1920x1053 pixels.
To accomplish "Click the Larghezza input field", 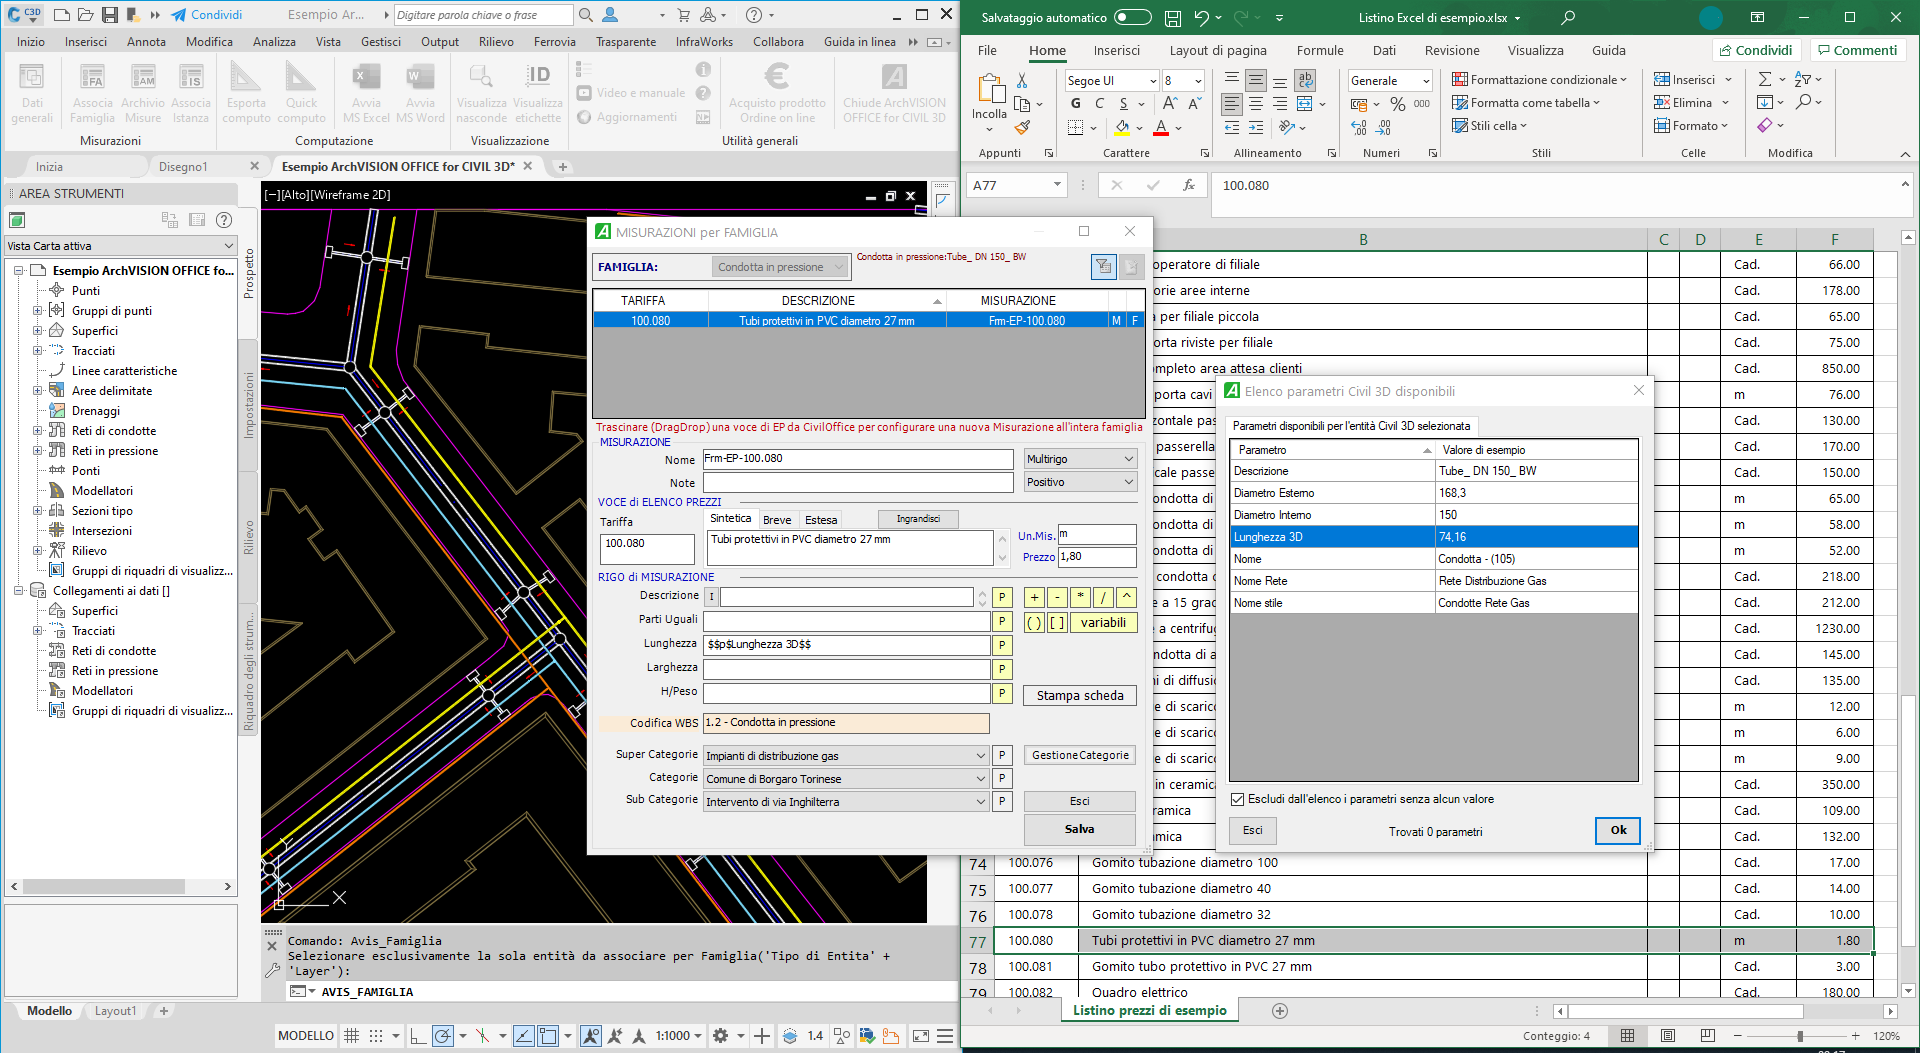I will [846, 668].
